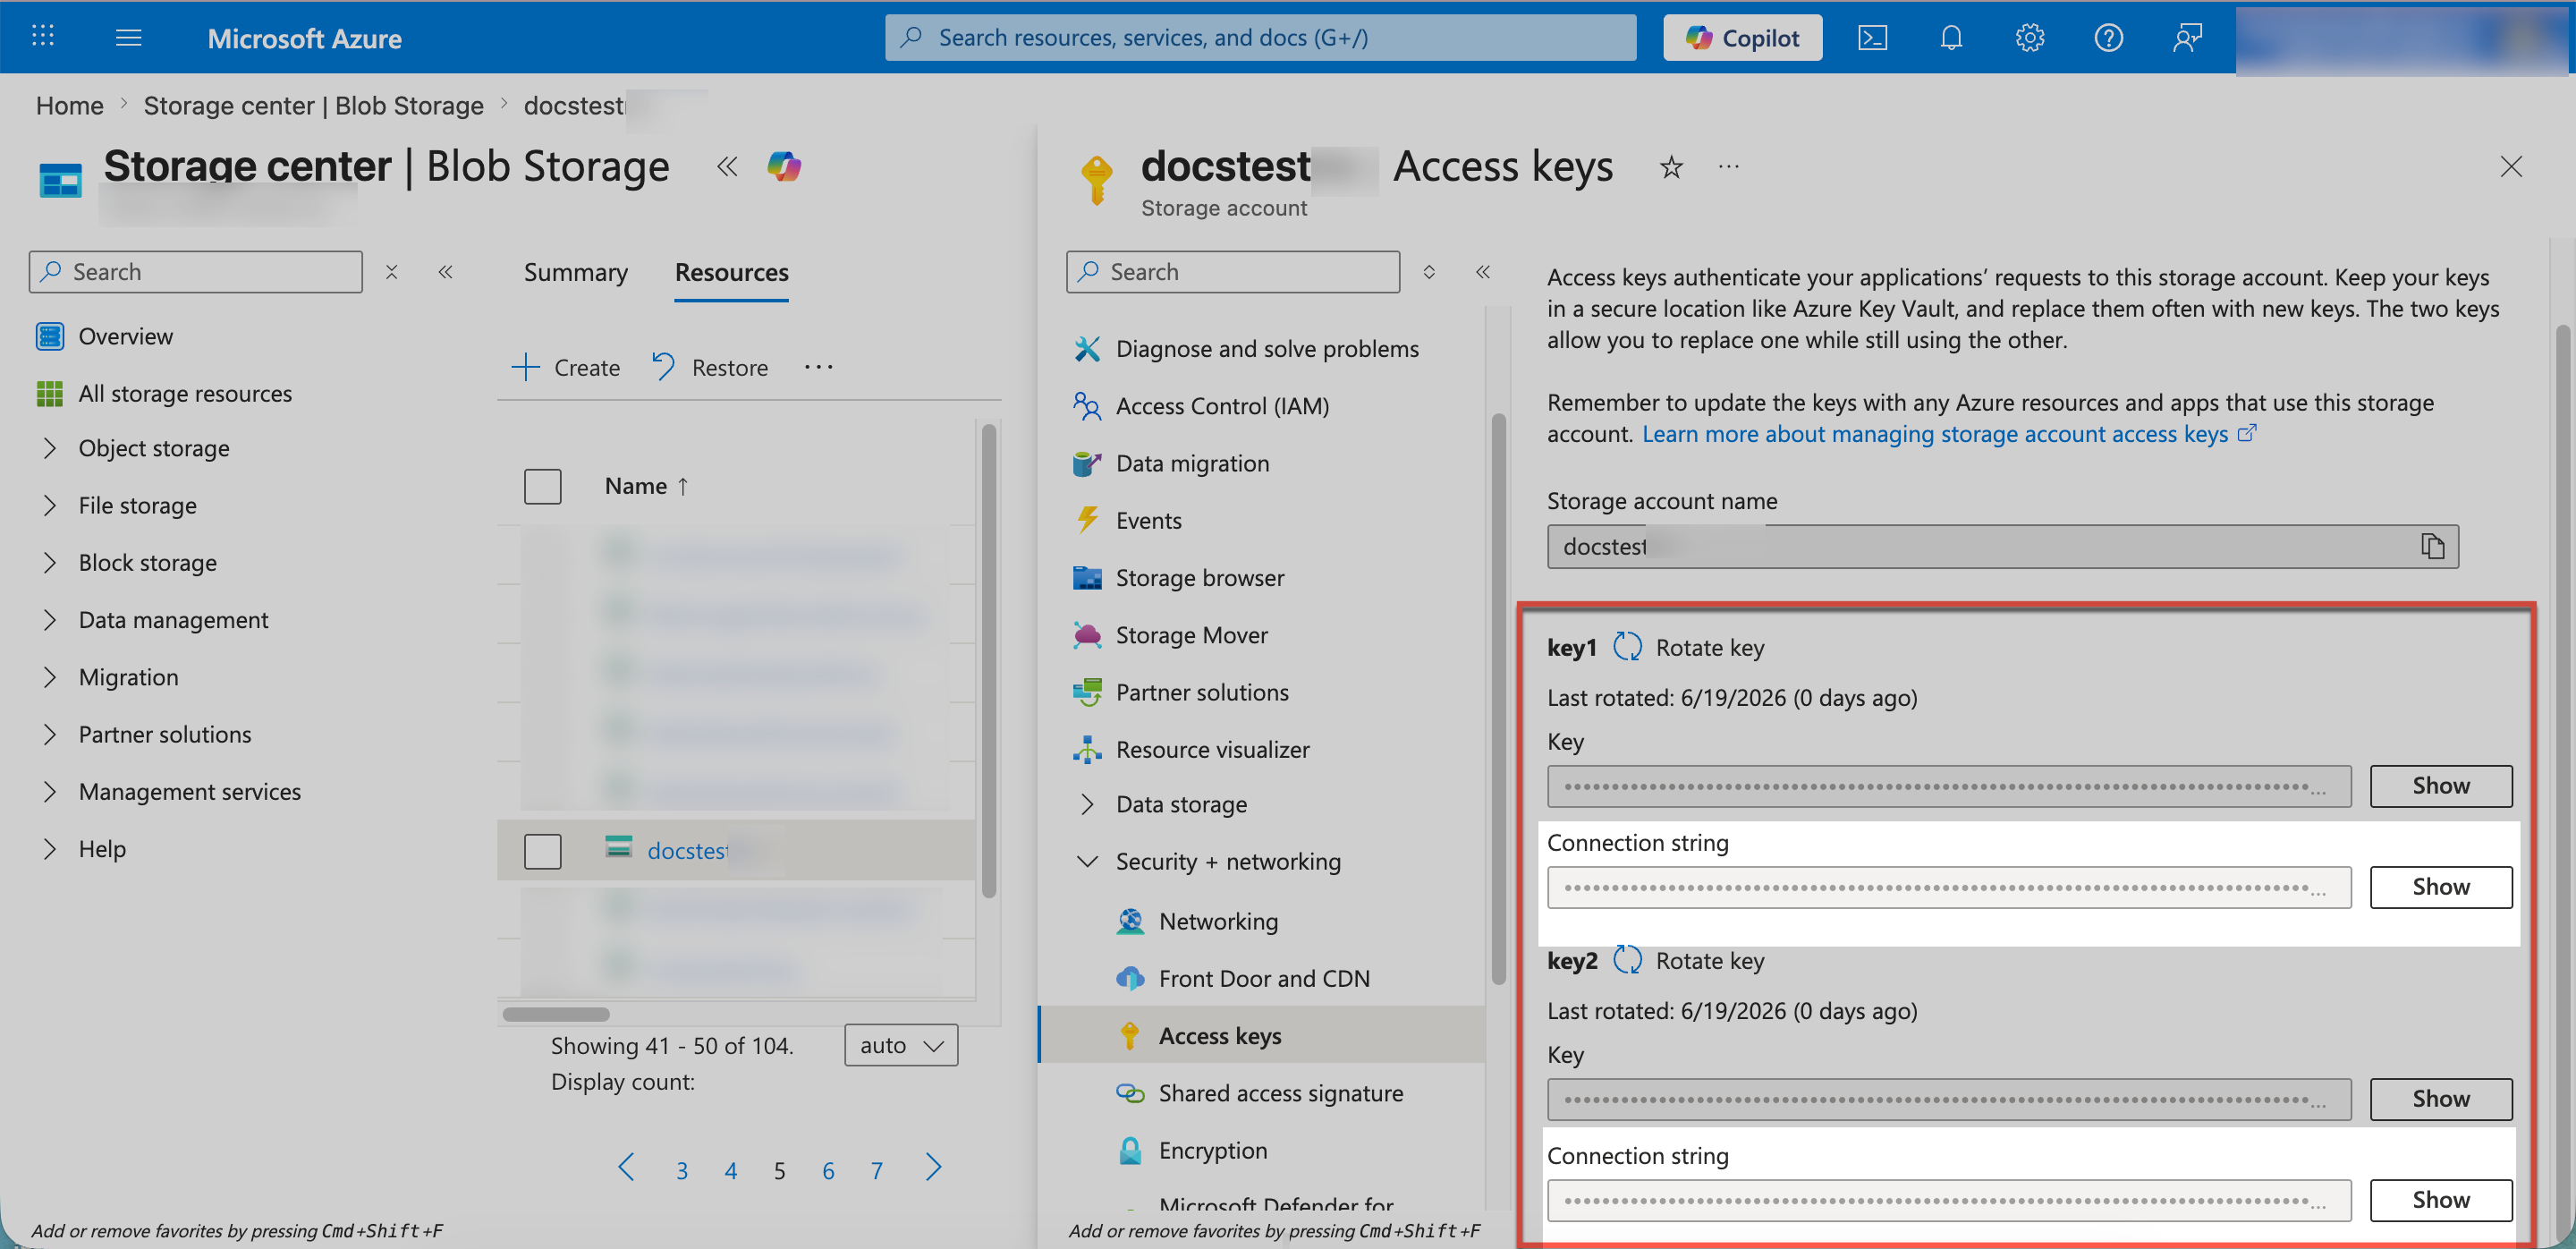The width and height of the screenshot is (2576, 1249).
Task: Open more options next to Access keys title
Action: pos(1729,166)
